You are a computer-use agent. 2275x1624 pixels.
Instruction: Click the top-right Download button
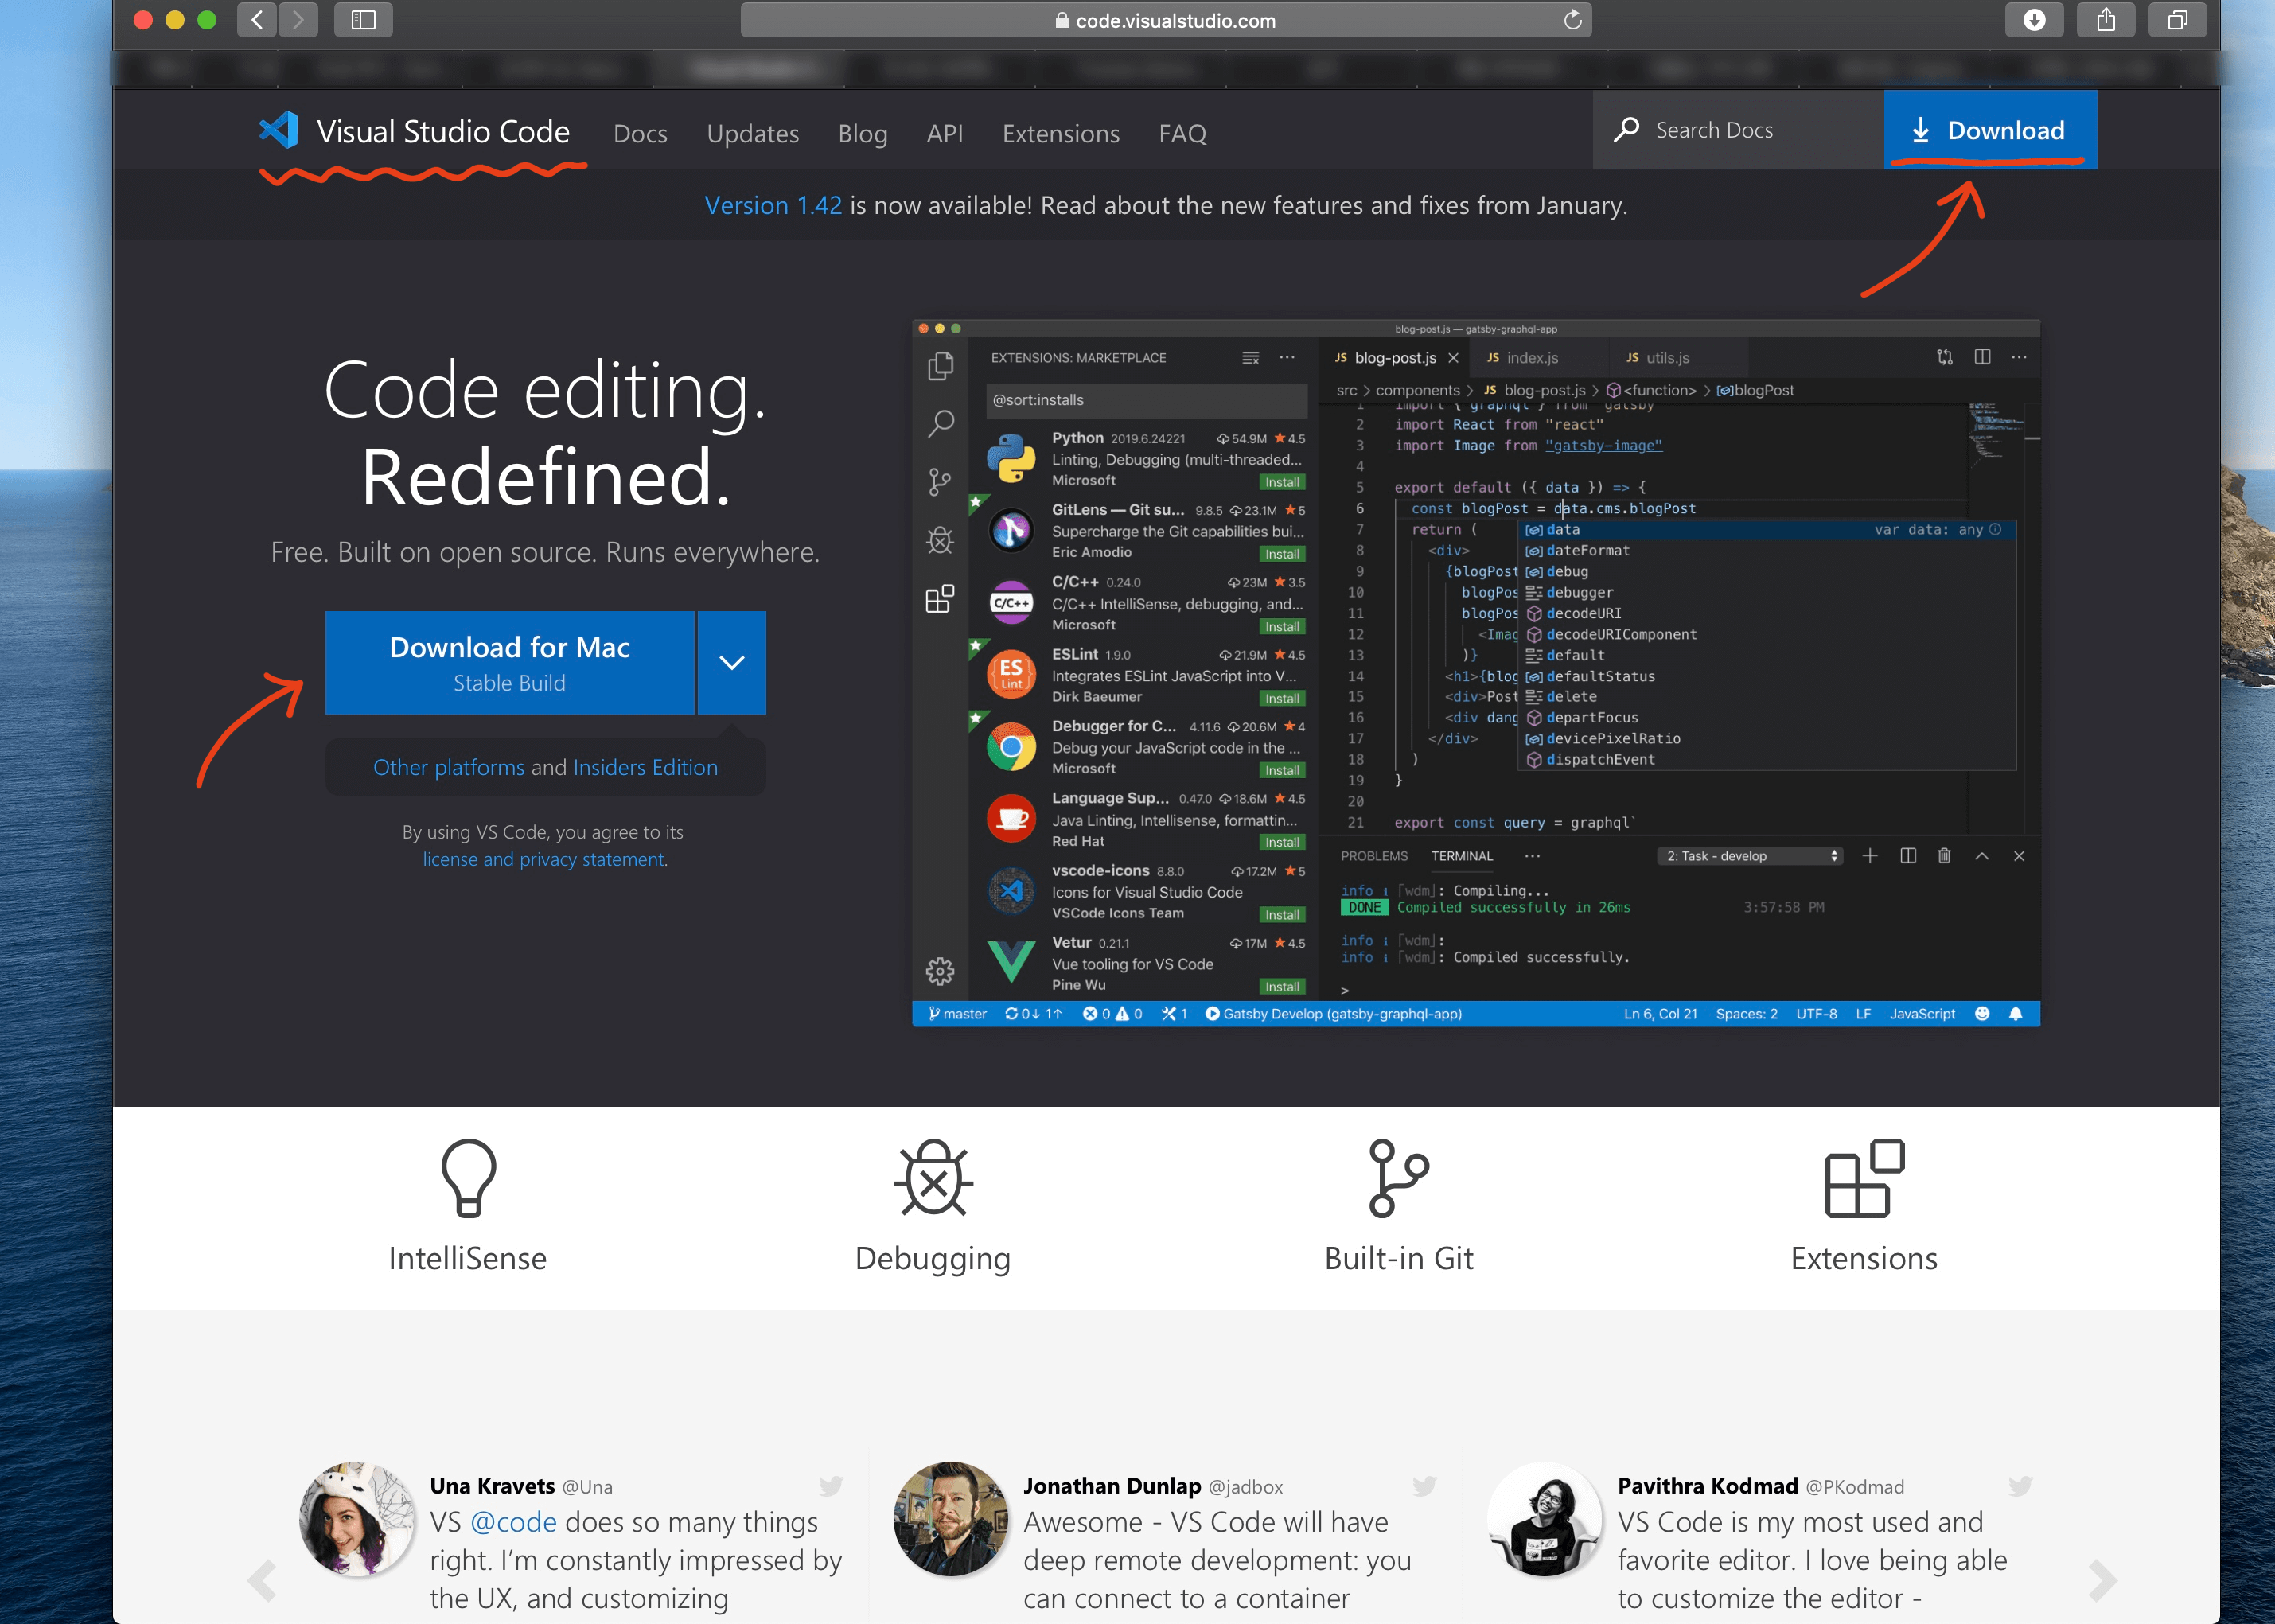click(x=1990, y=130)
